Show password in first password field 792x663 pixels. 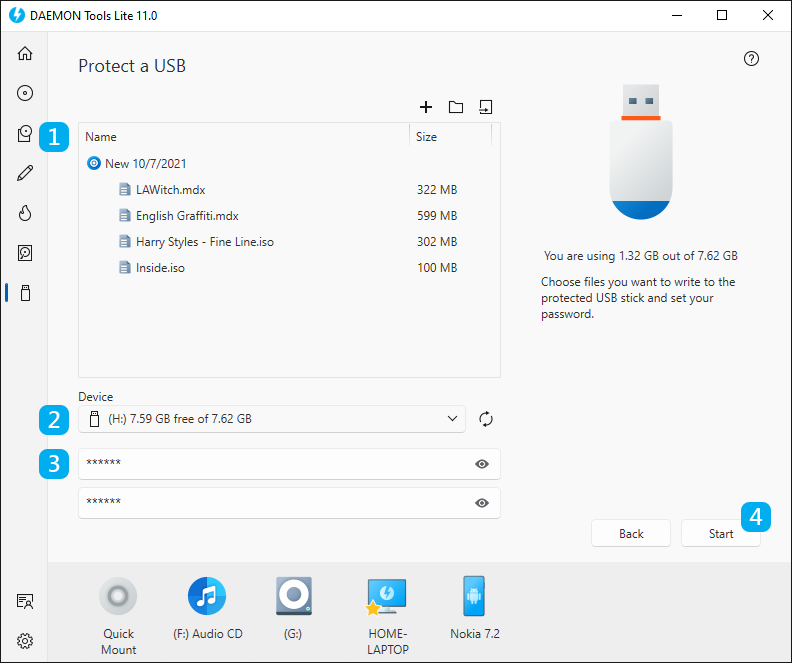tap(482, 464)
